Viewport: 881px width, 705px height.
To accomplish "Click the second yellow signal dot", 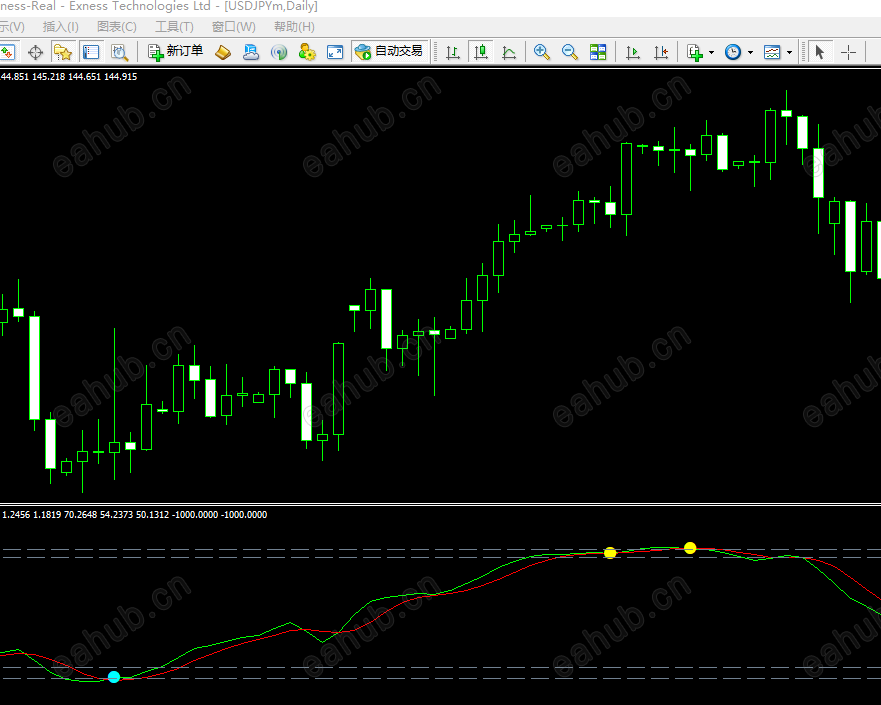I will click(690, 548).
